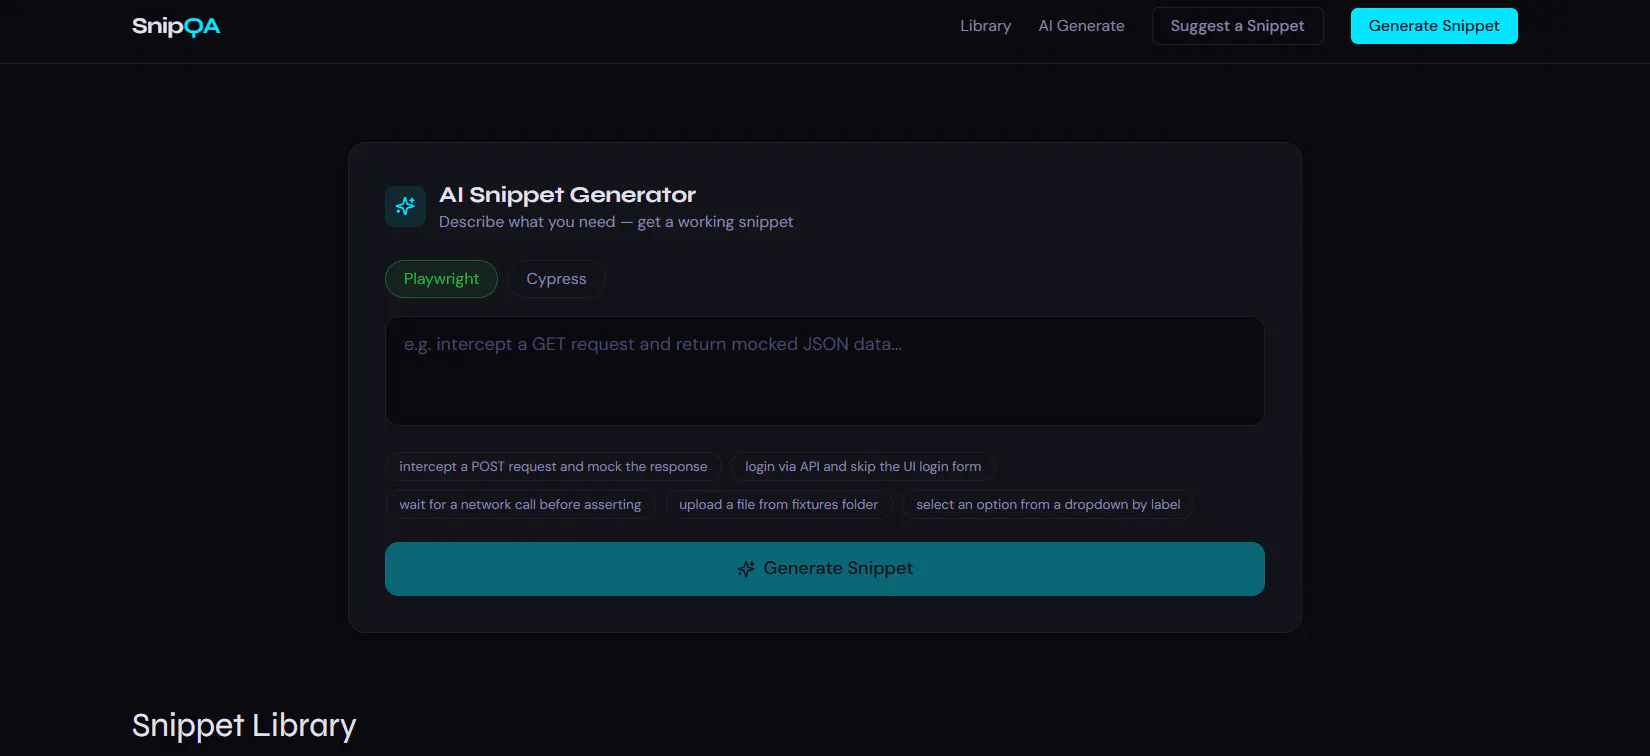Choose the 'login via API' suggestion chip
The image size is (1650, 756).
point(863,467)
